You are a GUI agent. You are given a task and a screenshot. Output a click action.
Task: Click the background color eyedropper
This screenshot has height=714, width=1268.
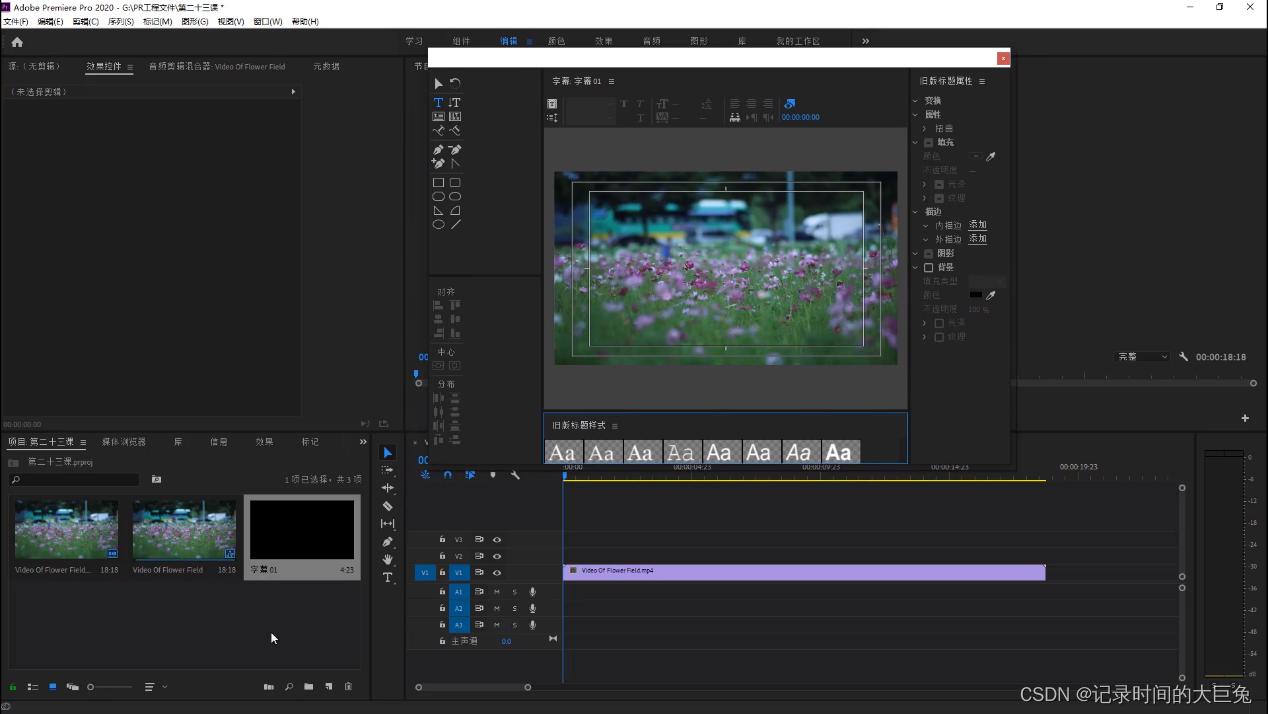pos(991,296)
